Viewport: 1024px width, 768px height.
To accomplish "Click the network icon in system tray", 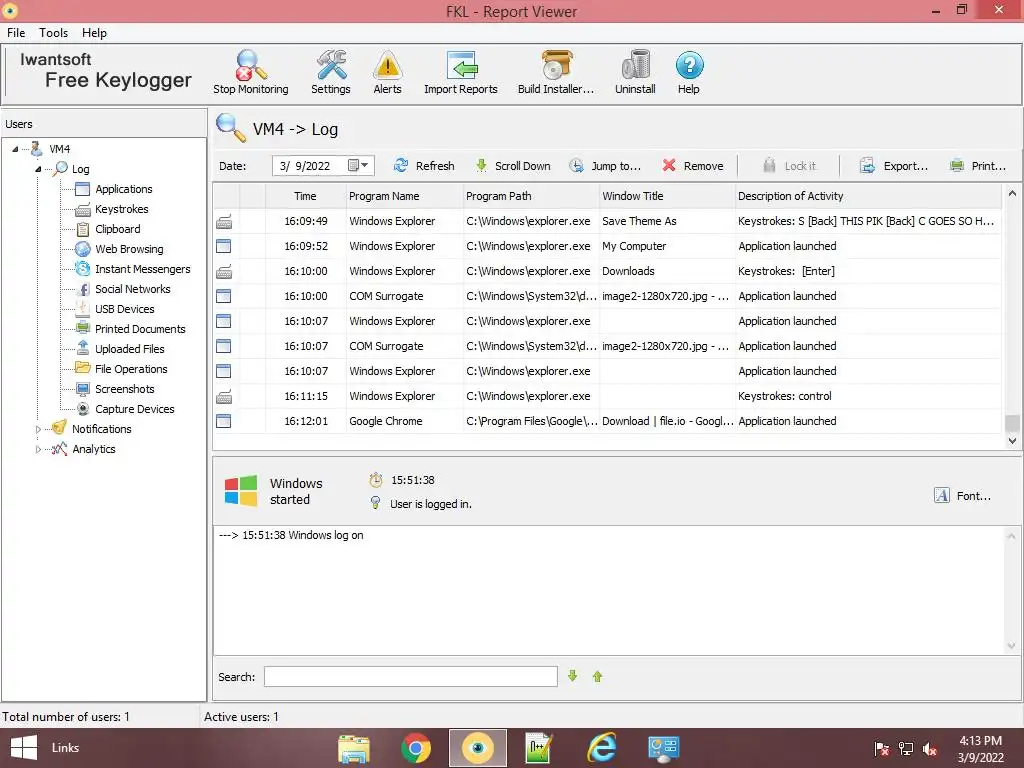I will [906, 749].
